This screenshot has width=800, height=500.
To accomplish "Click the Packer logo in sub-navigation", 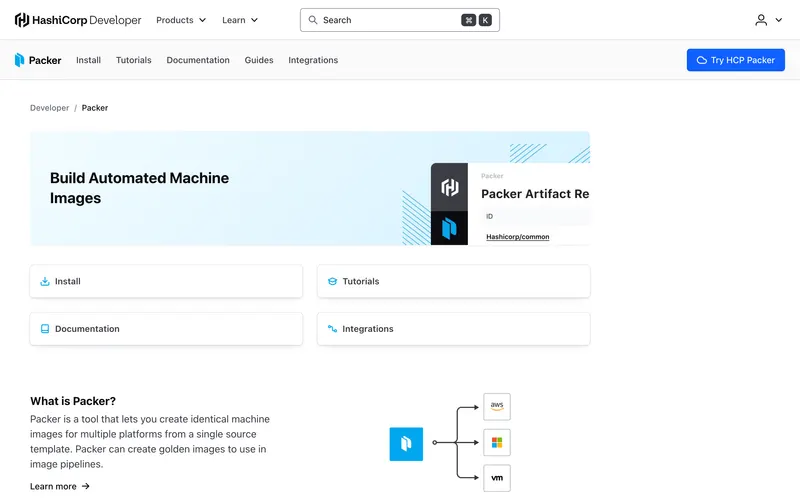I will (x=38, y=60).
